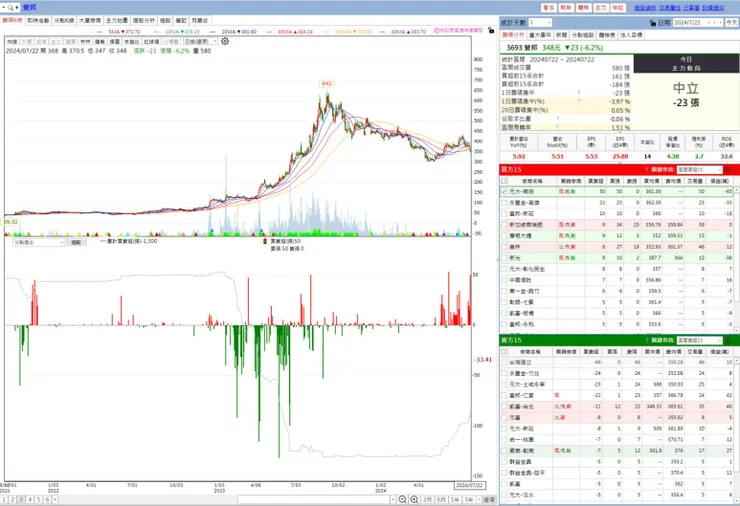The height and width of the screenshot is (506, 740).
Task: Check the 中國信託 broker row
Action: 505,280
